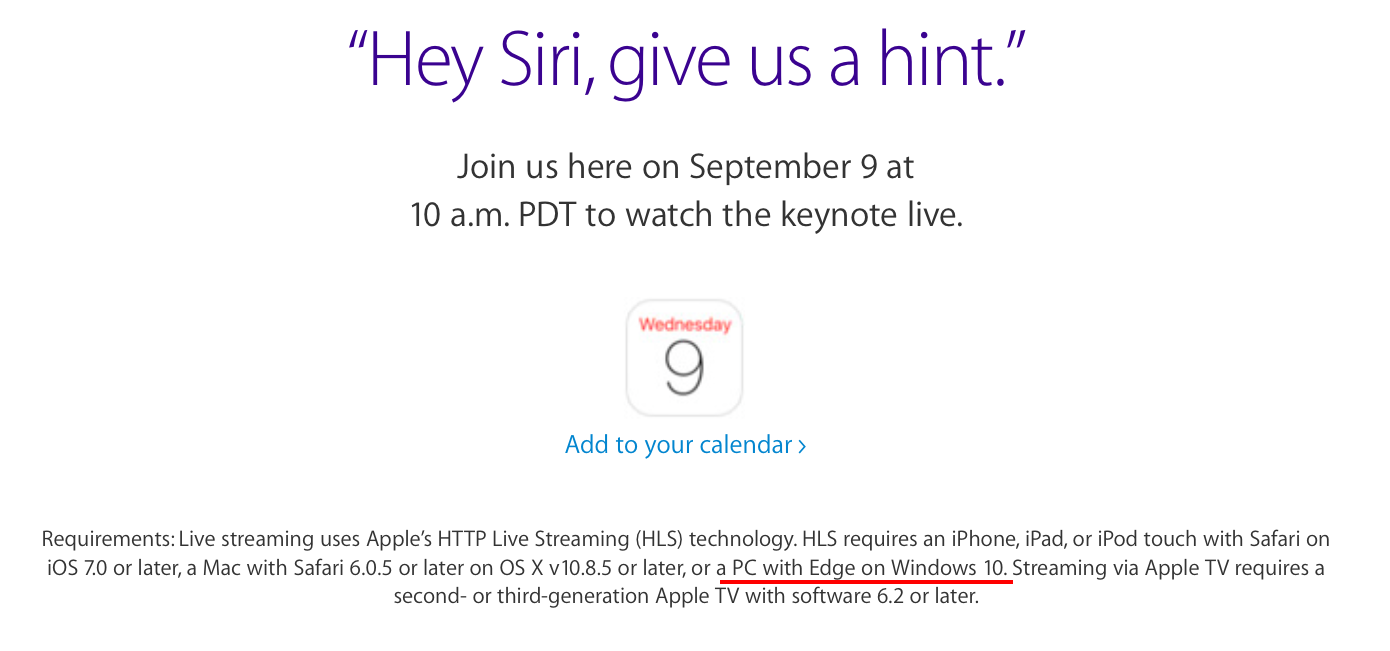
Task: Click the "Join us here on September 9 at" line
Action: 686,166
